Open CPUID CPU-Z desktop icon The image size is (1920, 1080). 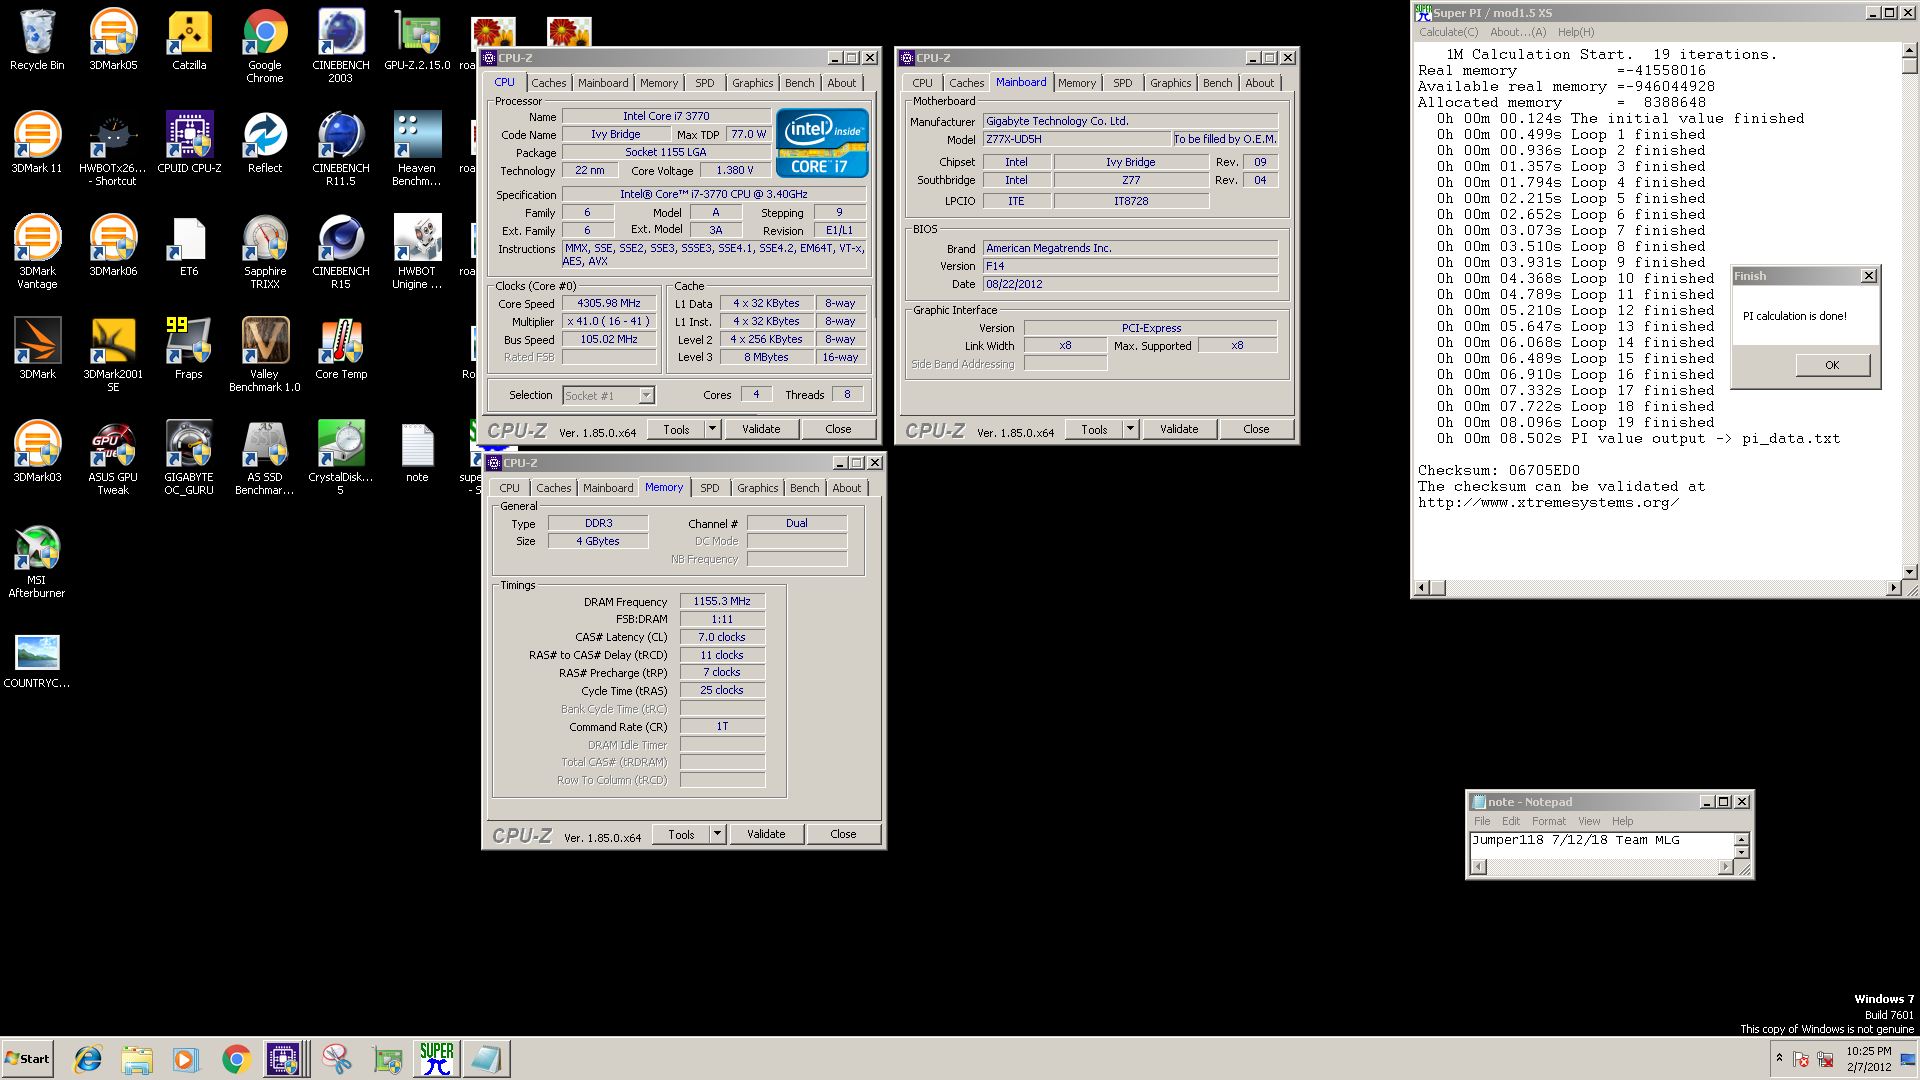(x=189, y=143)
